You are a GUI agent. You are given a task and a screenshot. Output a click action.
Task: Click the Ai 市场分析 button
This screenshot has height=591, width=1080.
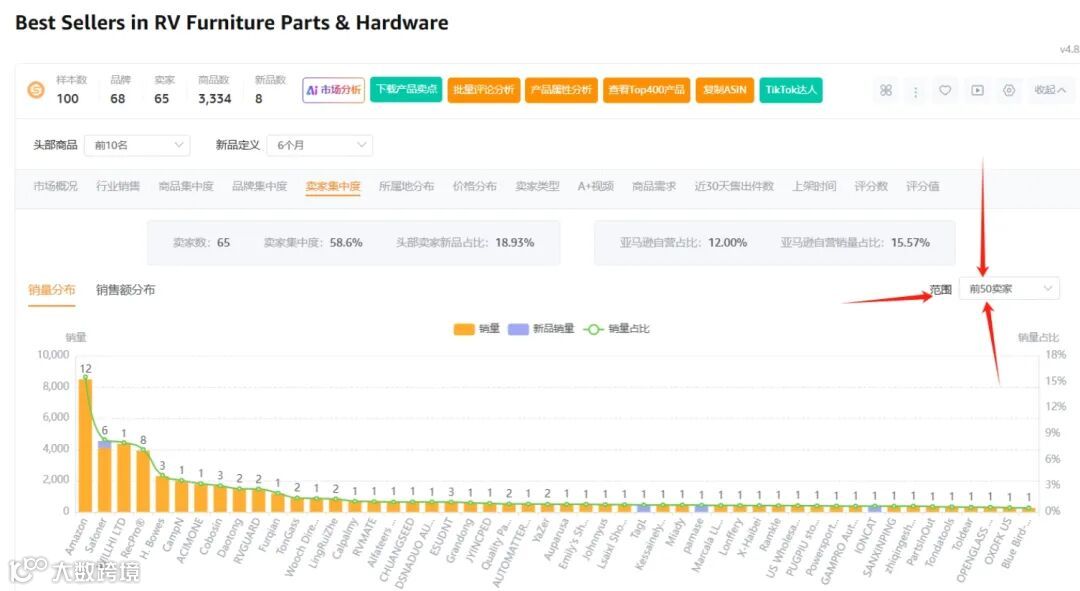click(x=333, y=90)
